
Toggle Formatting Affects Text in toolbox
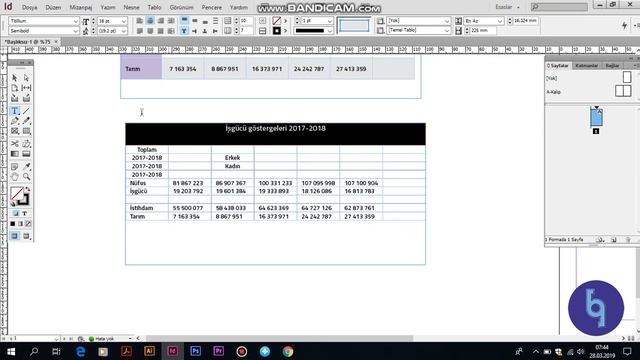(24, 213)
